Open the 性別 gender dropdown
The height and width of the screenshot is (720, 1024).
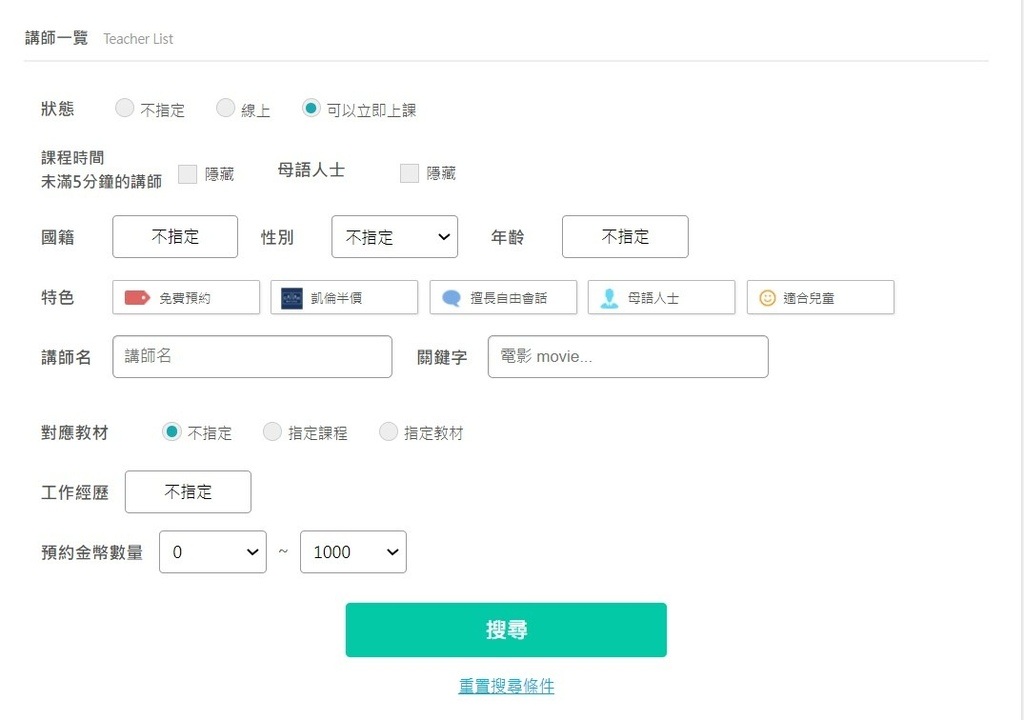[x=394, y=237]
